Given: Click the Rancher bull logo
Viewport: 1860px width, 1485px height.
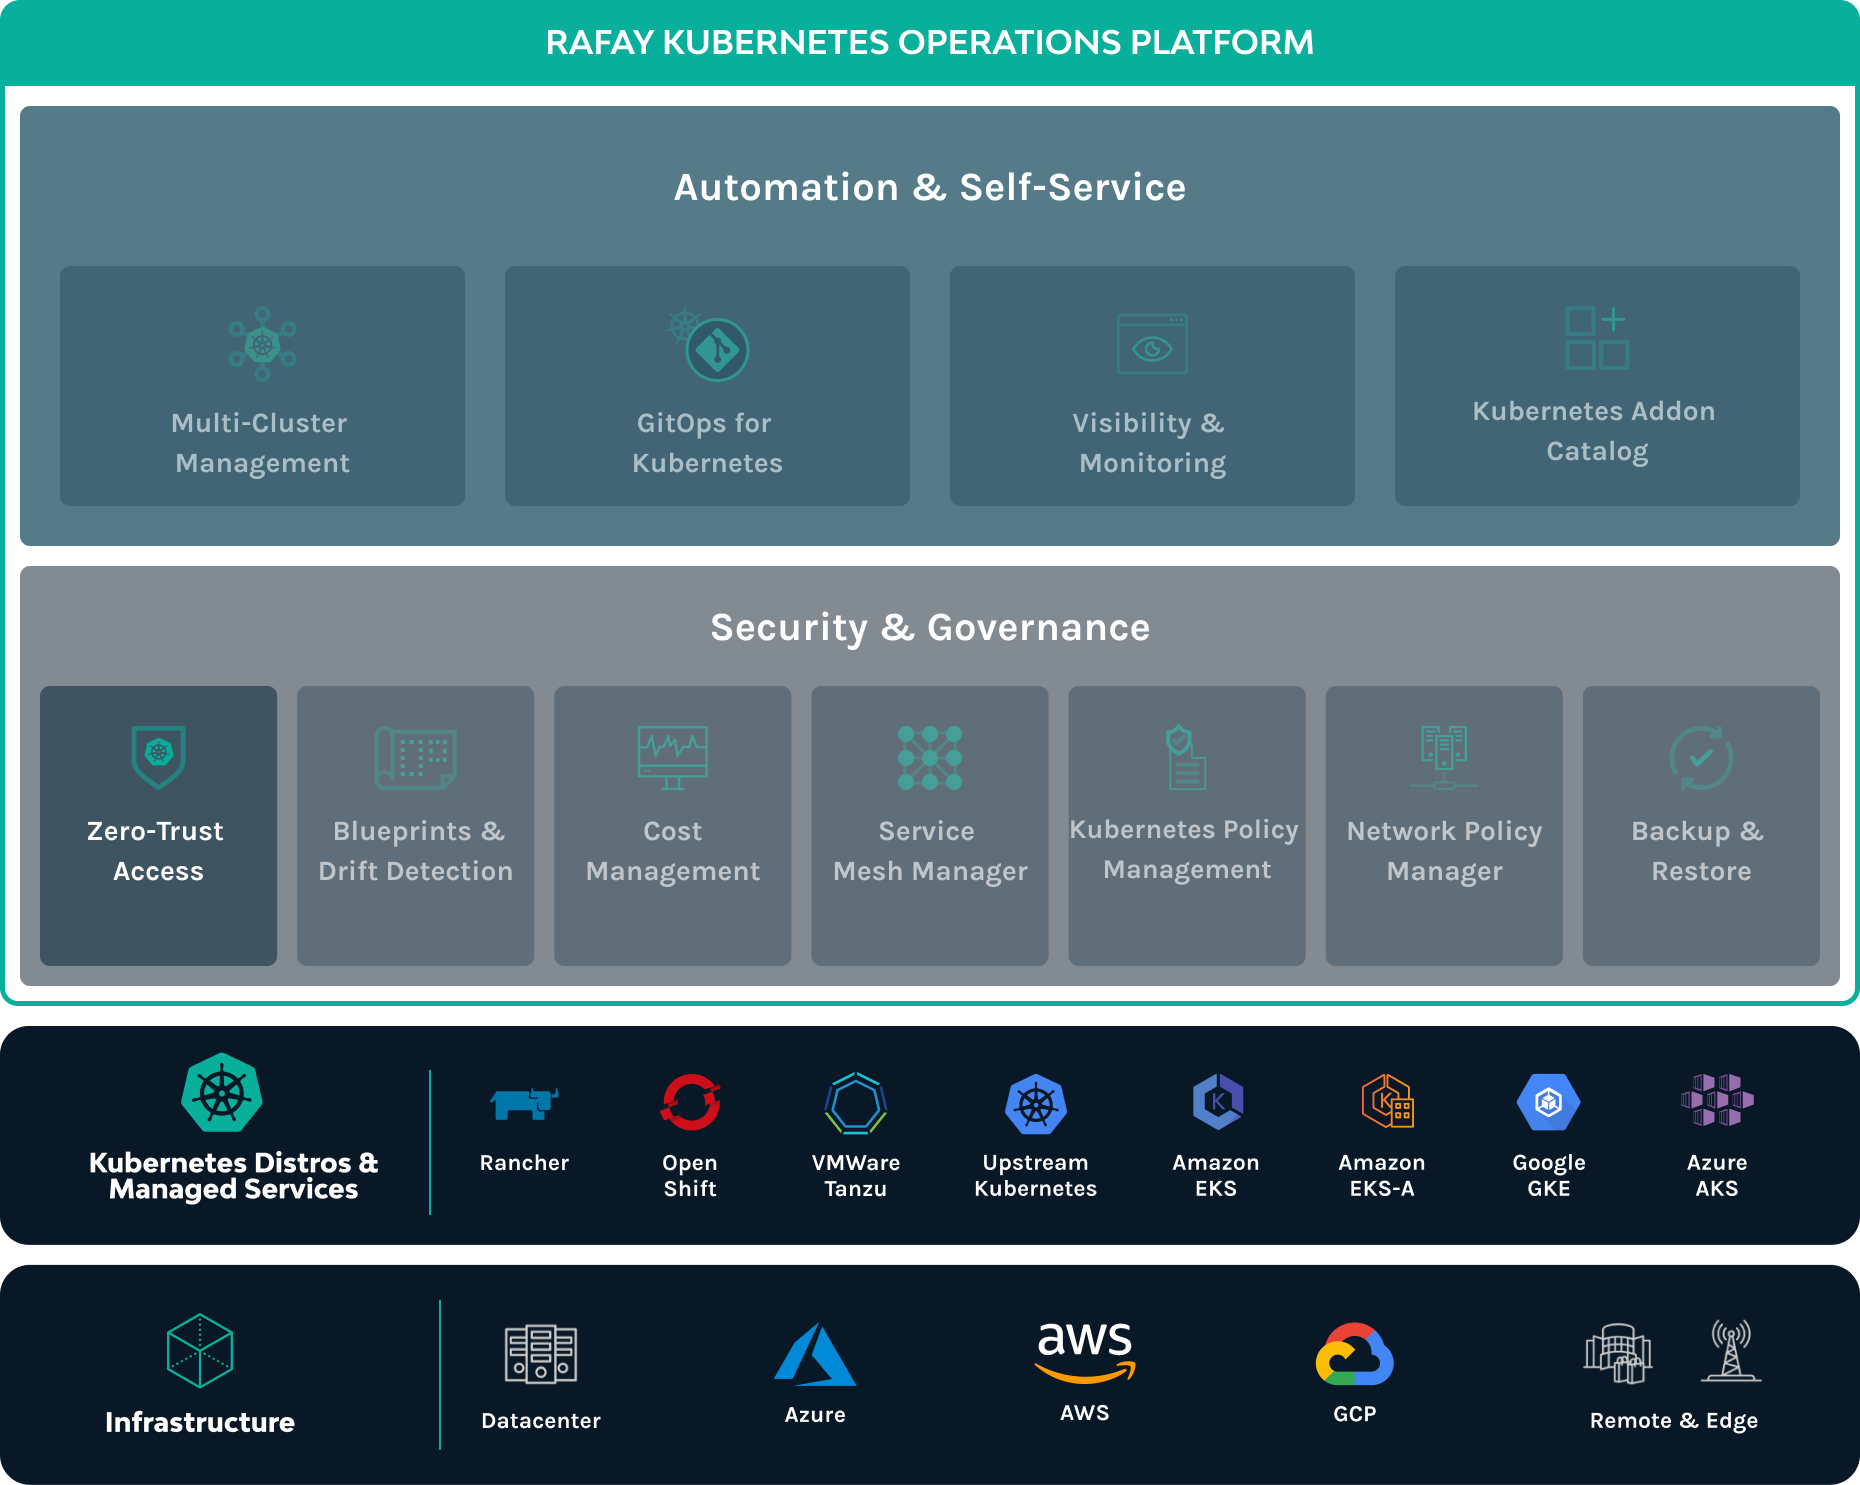Looking at the screenshot, I should (x=524, y=1103).
